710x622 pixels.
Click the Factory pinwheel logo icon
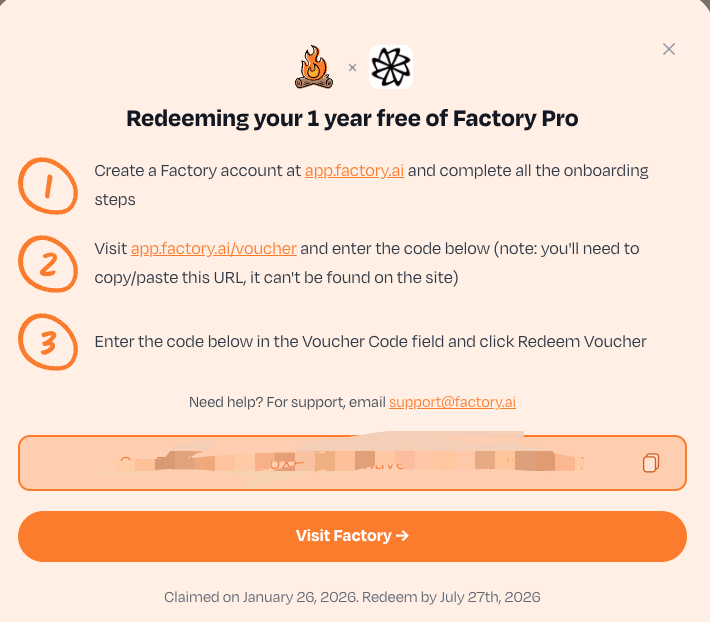390,67
